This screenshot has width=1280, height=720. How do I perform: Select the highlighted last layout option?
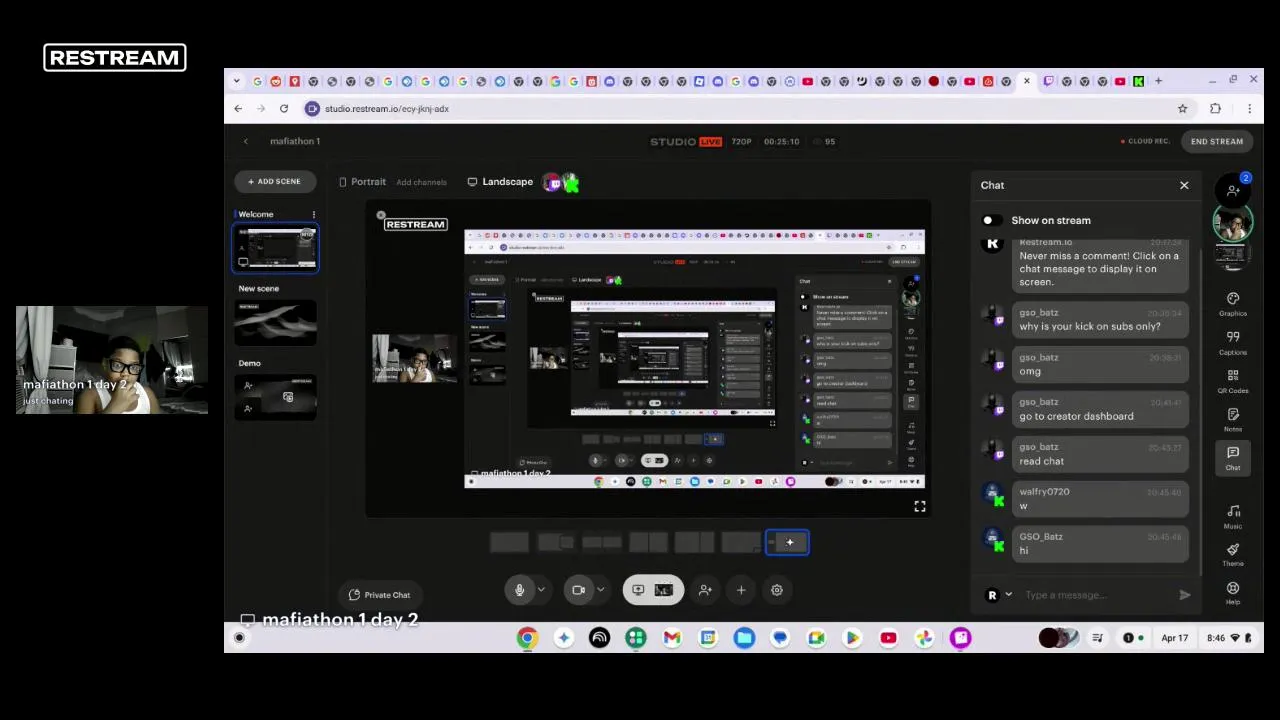point(787,542)
